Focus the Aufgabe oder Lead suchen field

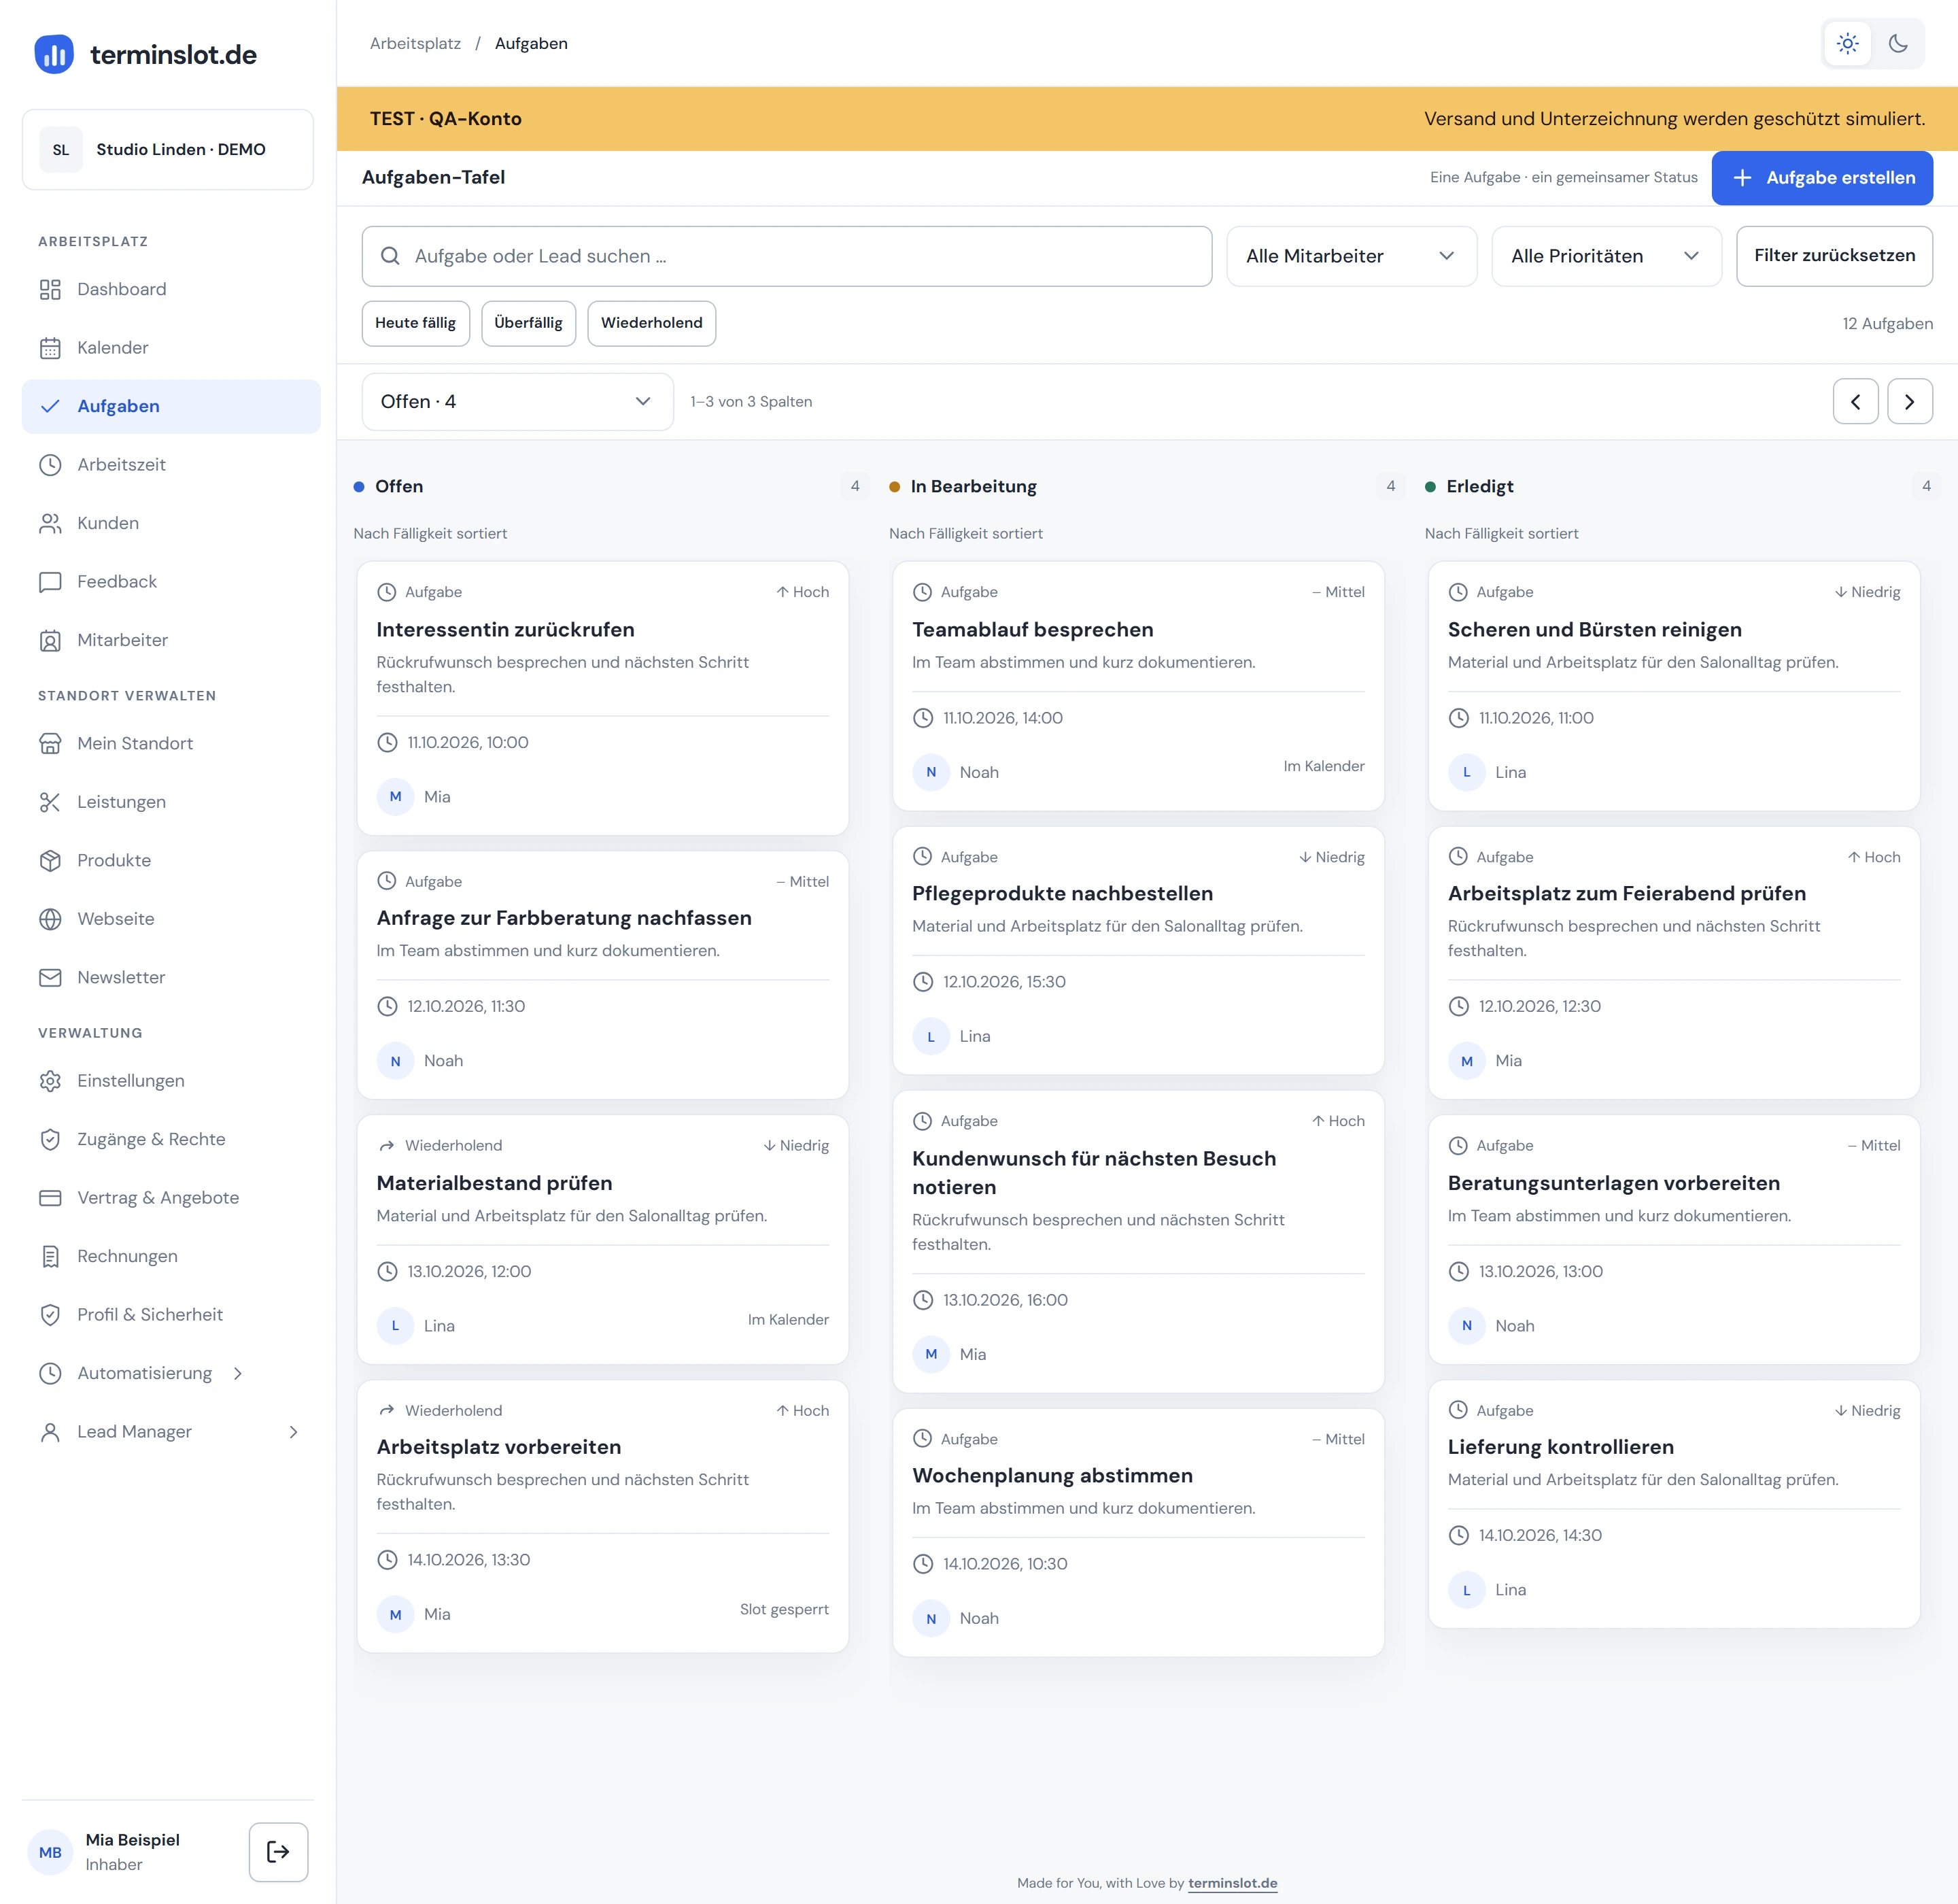click(787, 256)
